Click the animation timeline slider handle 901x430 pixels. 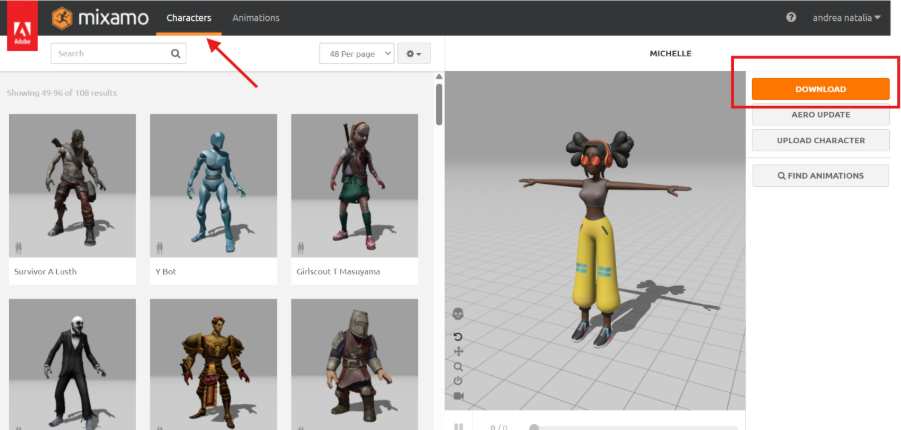coord(534,427)
